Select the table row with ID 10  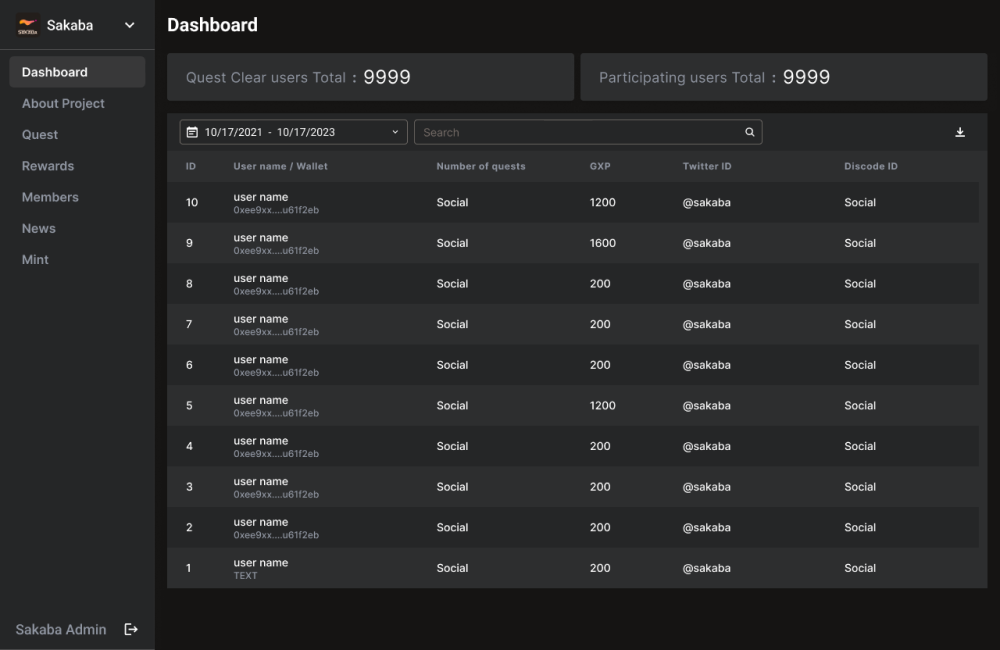573,203
